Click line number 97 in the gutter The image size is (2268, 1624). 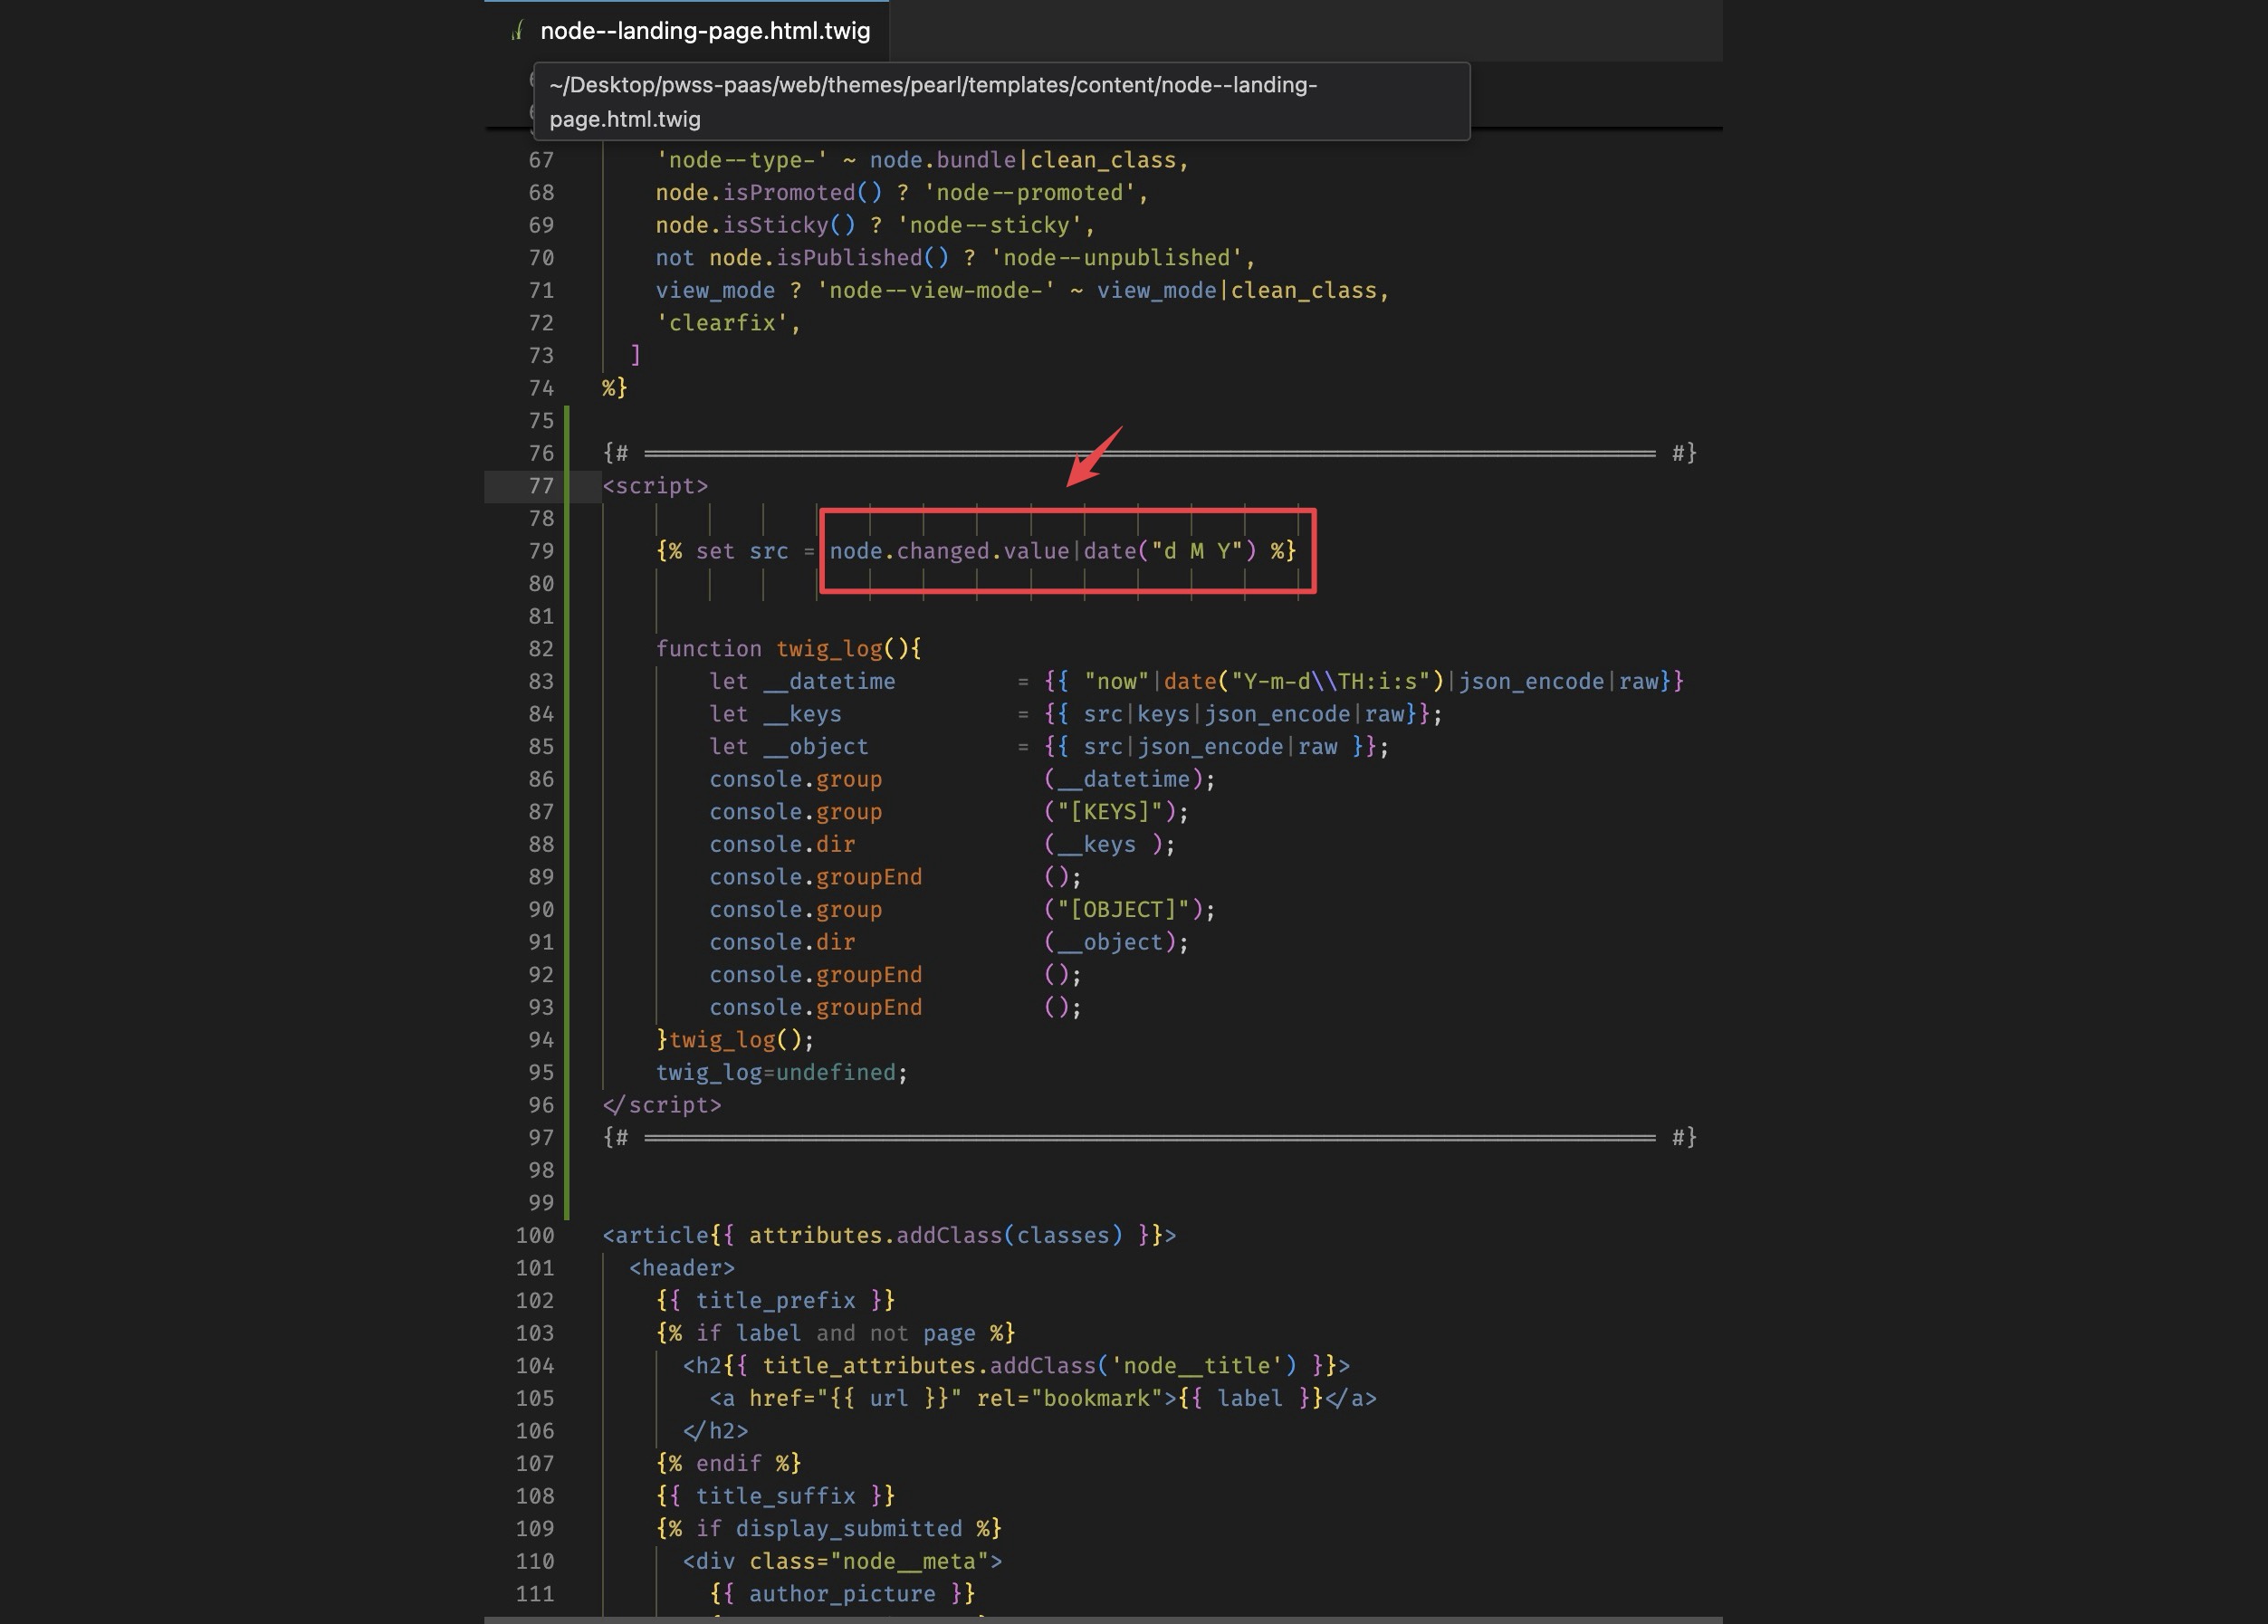pyautogui.click(x=541, y=1138)
